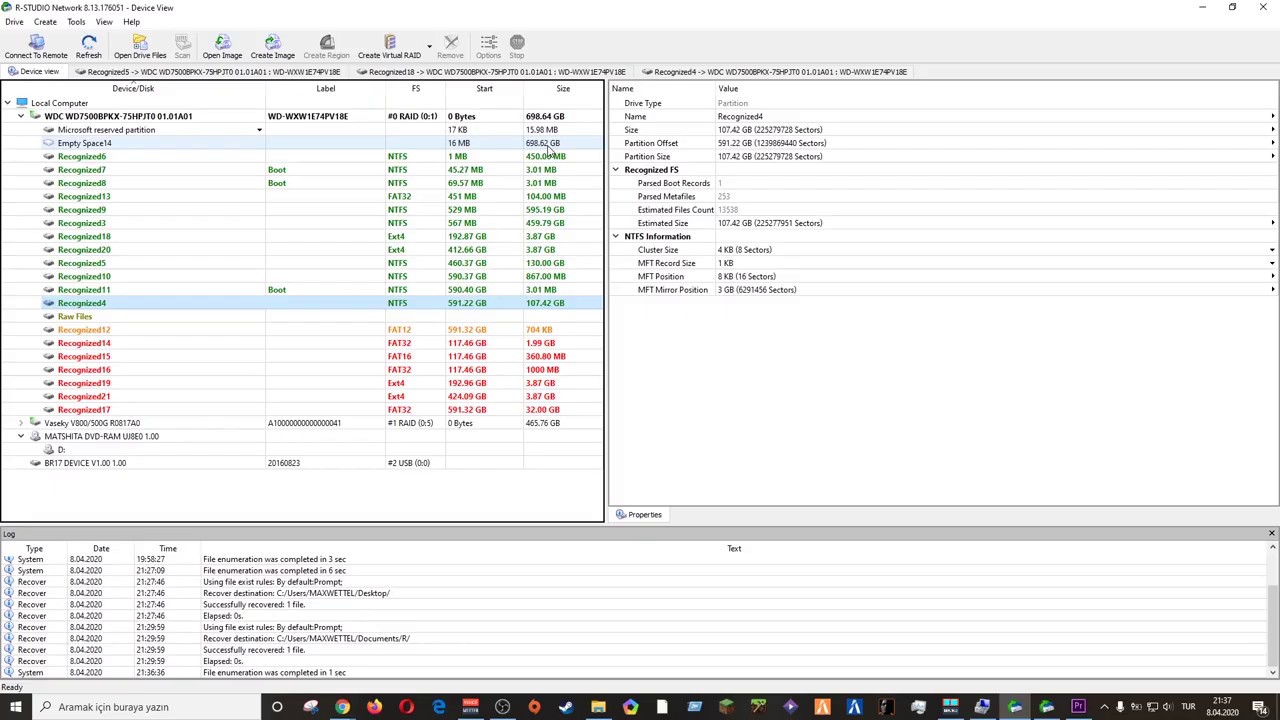Collapse the WDC WD7500BPKX drive node
Viewport: 1280px width, 720px height.
pos(20,116)
